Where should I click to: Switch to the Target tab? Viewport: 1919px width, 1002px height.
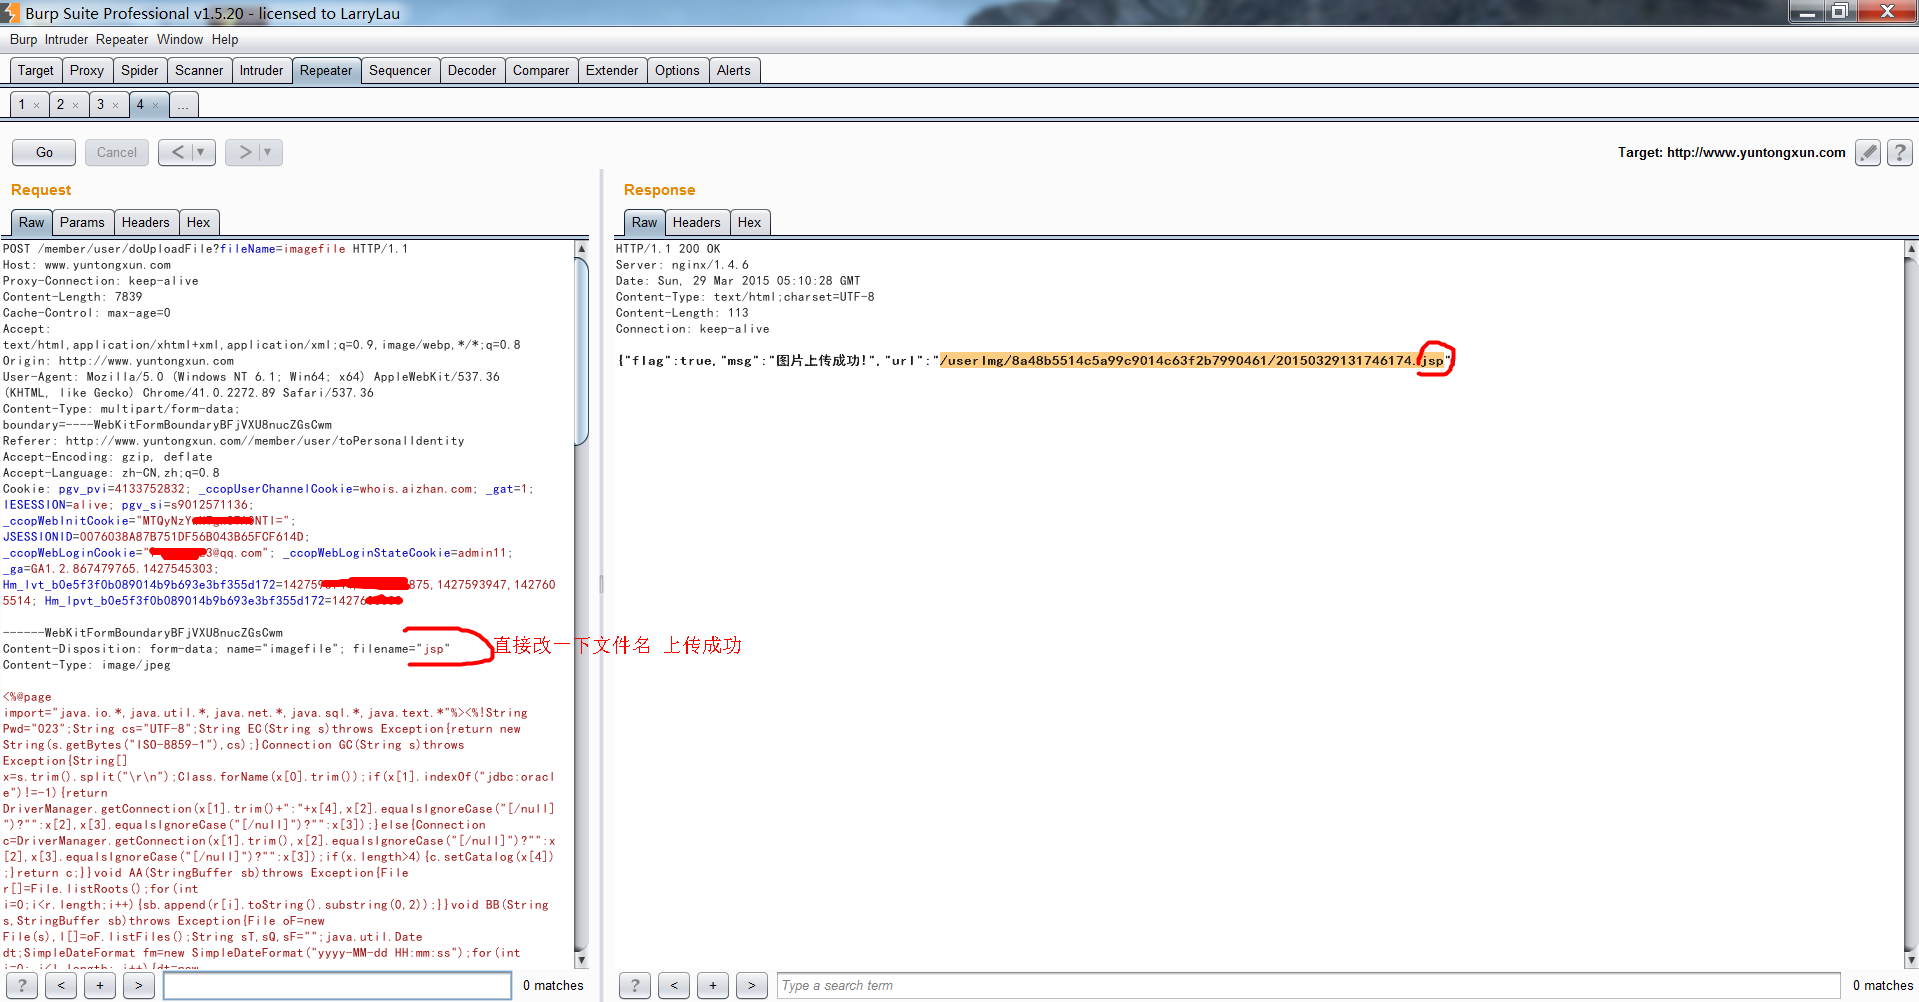pyautogui.click(x=36, y=71)
